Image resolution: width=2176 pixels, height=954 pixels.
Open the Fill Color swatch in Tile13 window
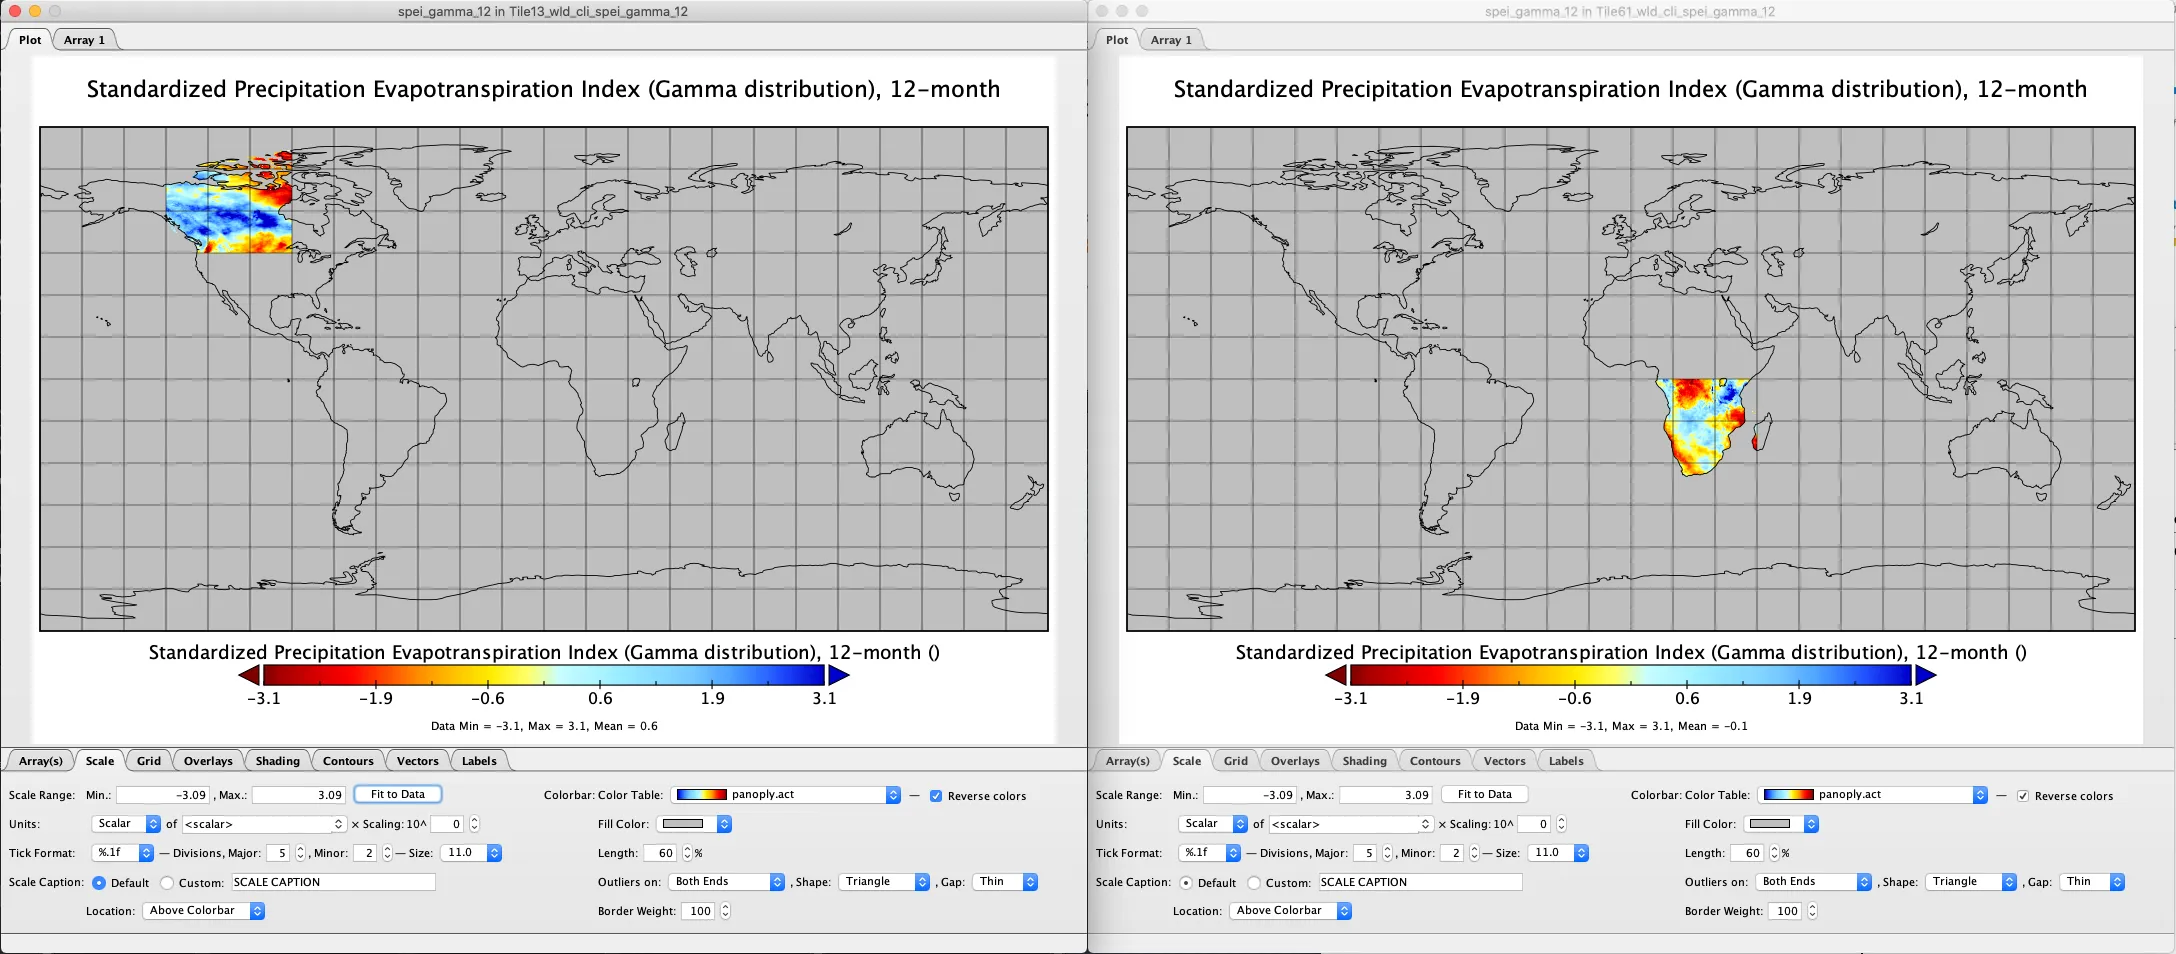coord(694,824)
